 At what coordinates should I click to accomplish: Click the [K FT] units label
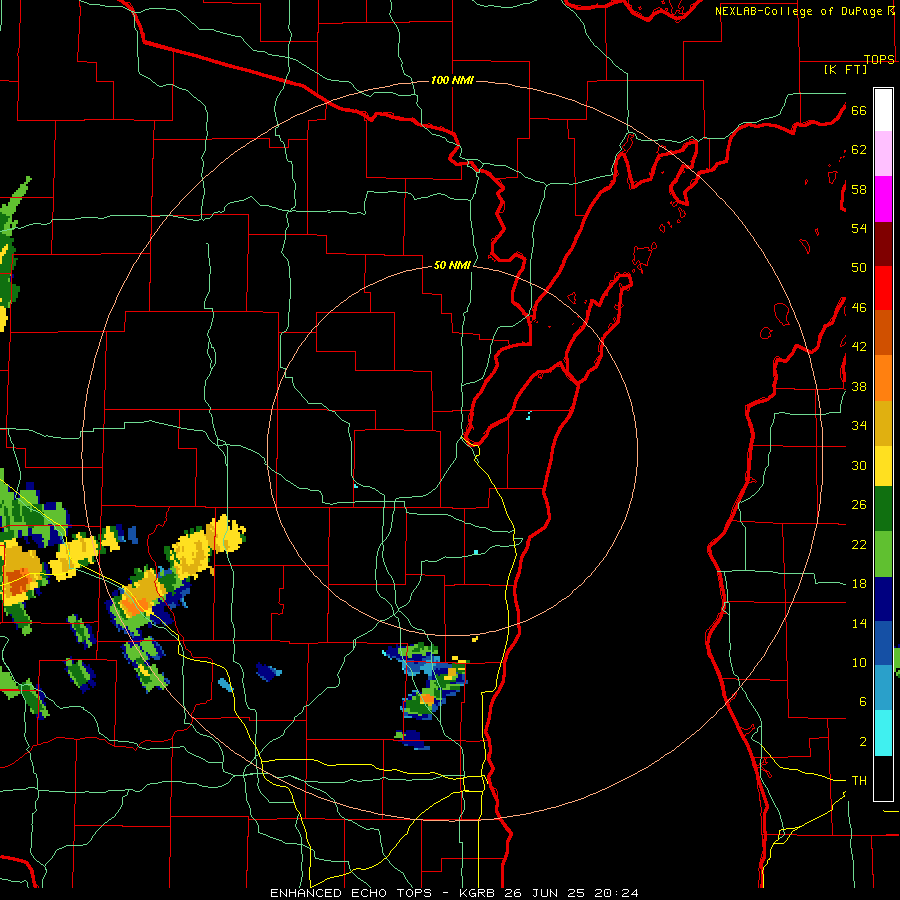pyautogui.click(x=845, y=70)
